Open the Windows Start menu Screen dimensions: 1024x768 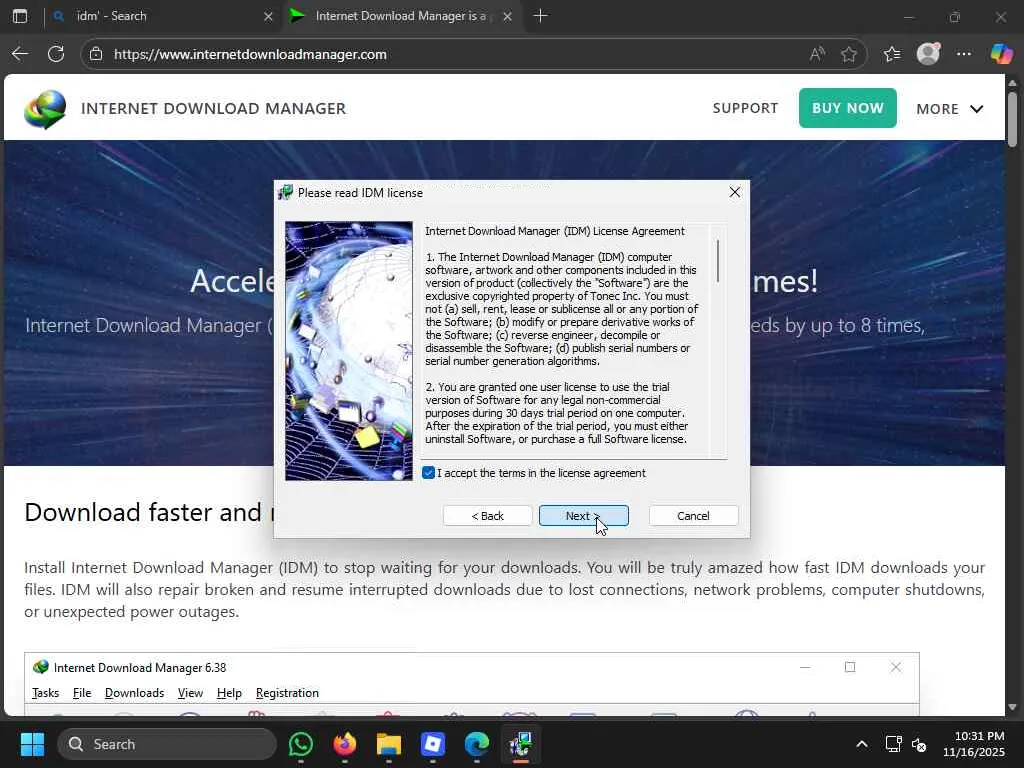click(32, 744)
